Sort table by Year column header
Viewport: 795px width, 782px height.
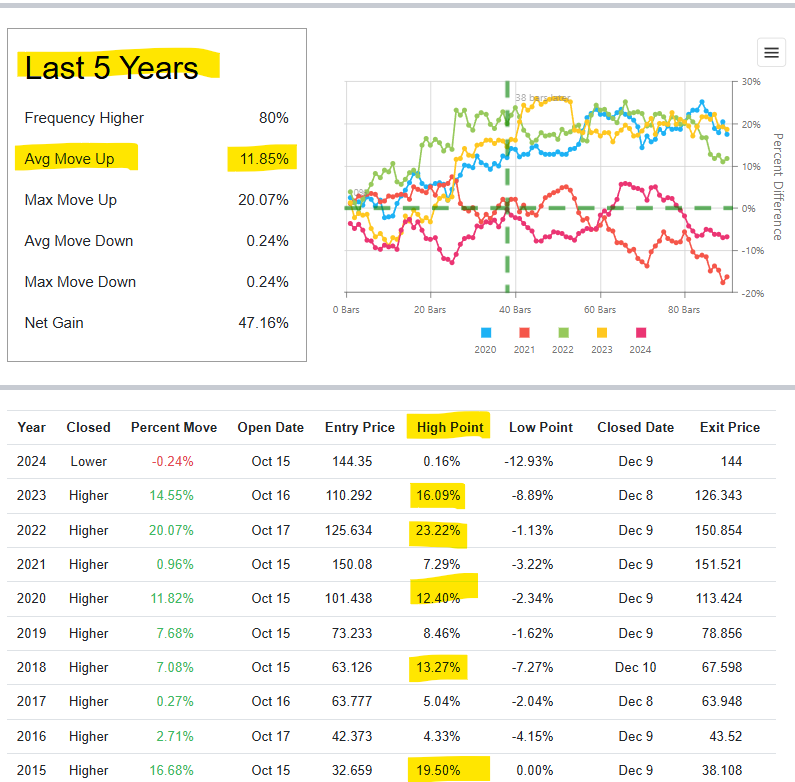pos(32,427)
